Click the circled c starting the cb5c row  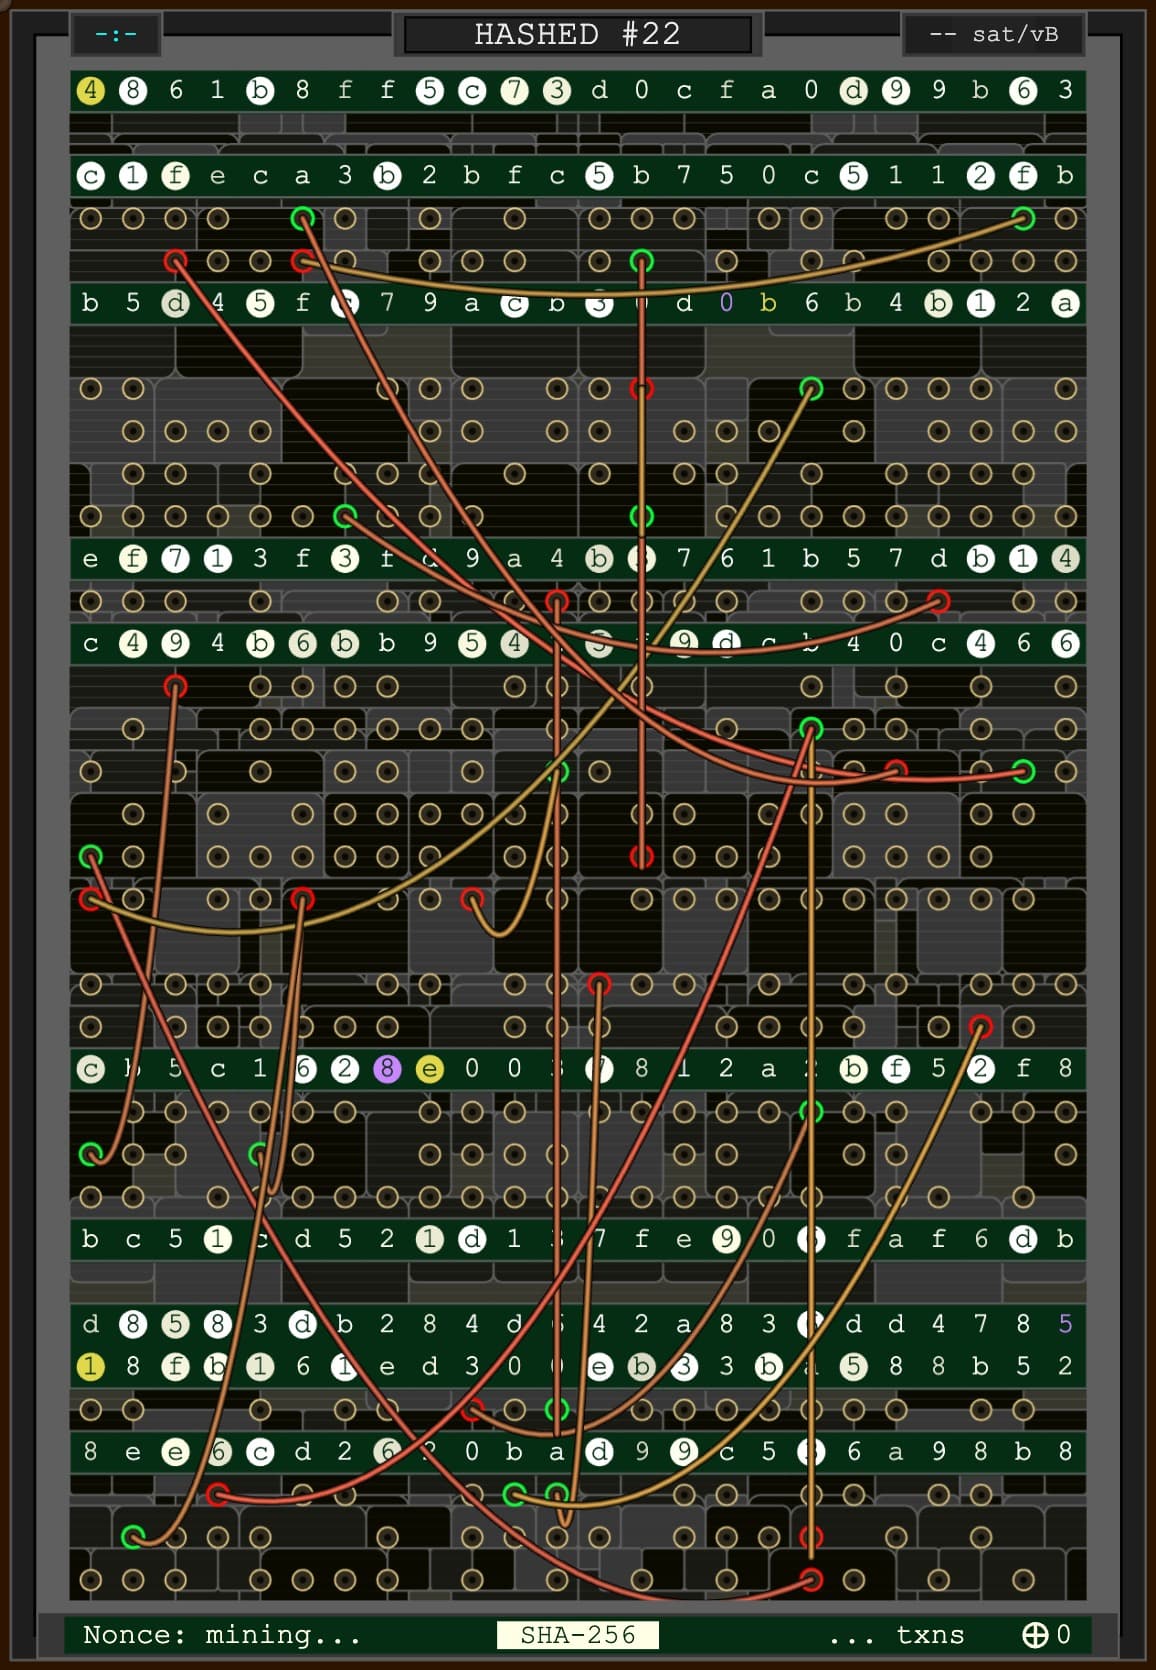coord(90,1069)
